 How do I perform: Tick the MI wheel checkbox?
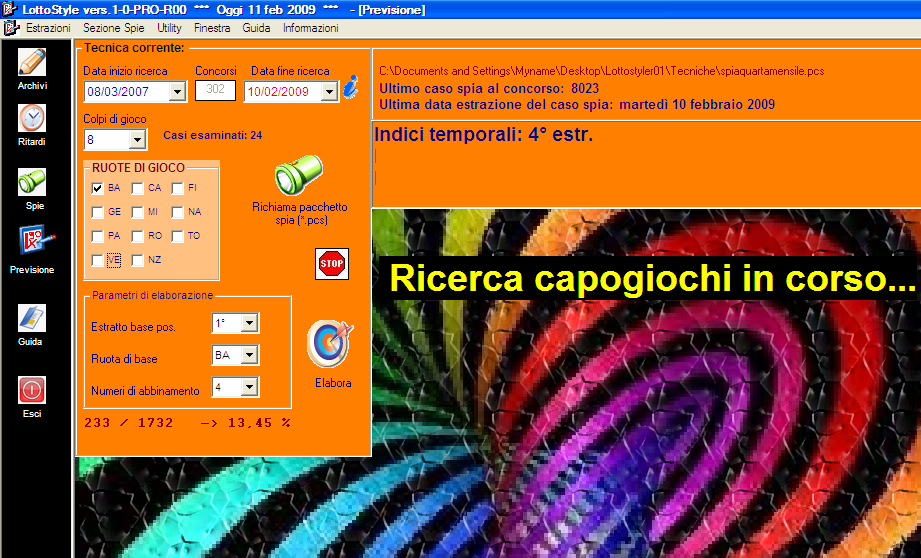tap(137, 212)
